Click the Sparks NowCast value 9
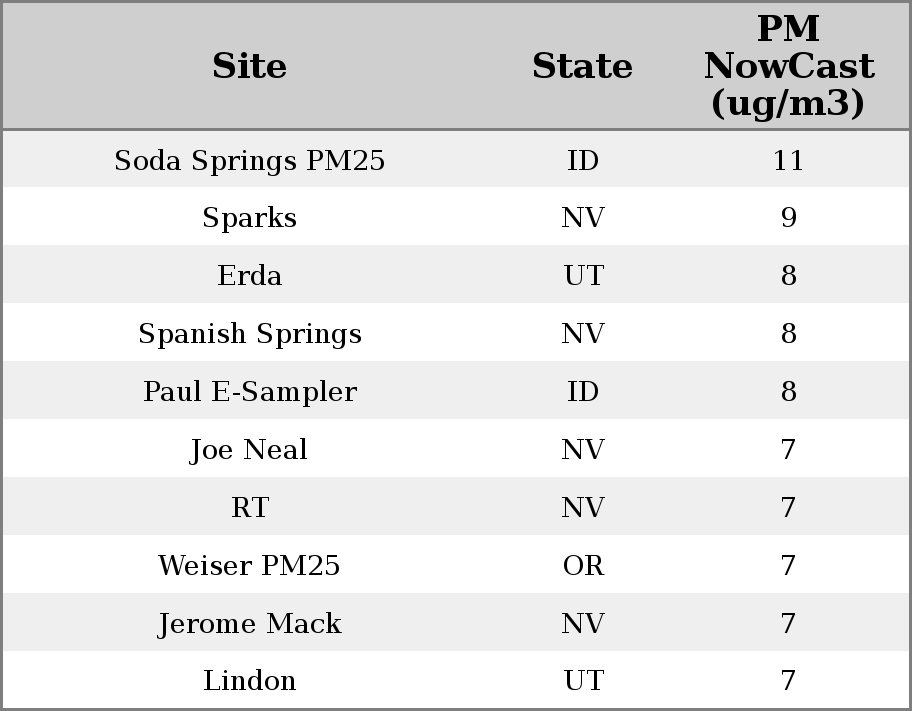The height and width of the screenshot is (711, 912). pyautogui.click(x=788, y=218)
